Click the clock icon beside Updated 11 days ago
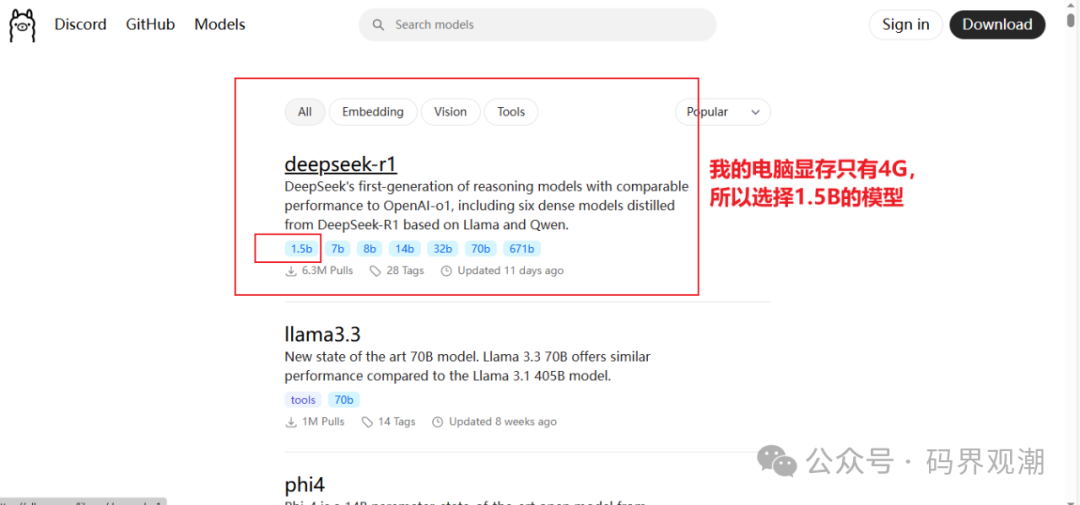Viewport: 1080px width, 505px height. (446, 271)
